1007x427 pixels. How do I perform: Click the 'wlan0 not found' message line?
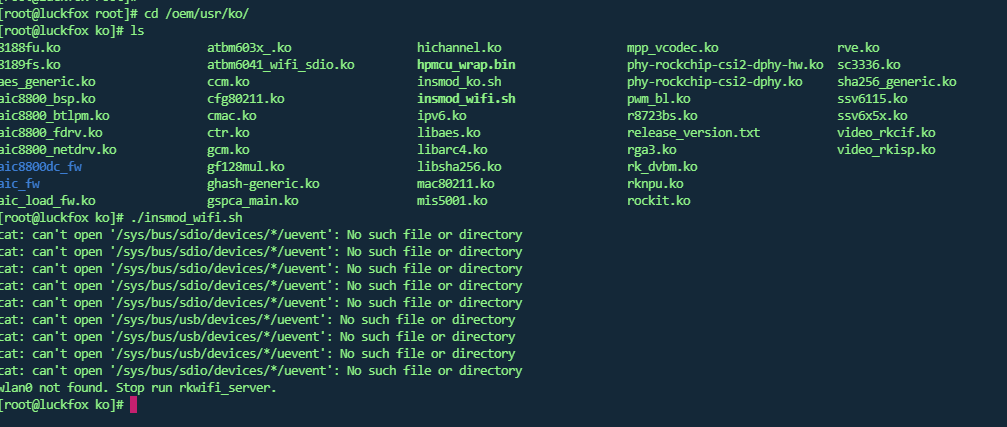tap(138, 388)
